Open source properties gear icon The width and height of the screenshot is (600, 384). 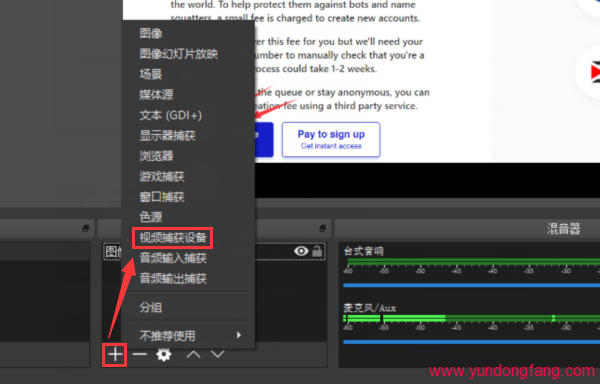click(x=164, y=355)
